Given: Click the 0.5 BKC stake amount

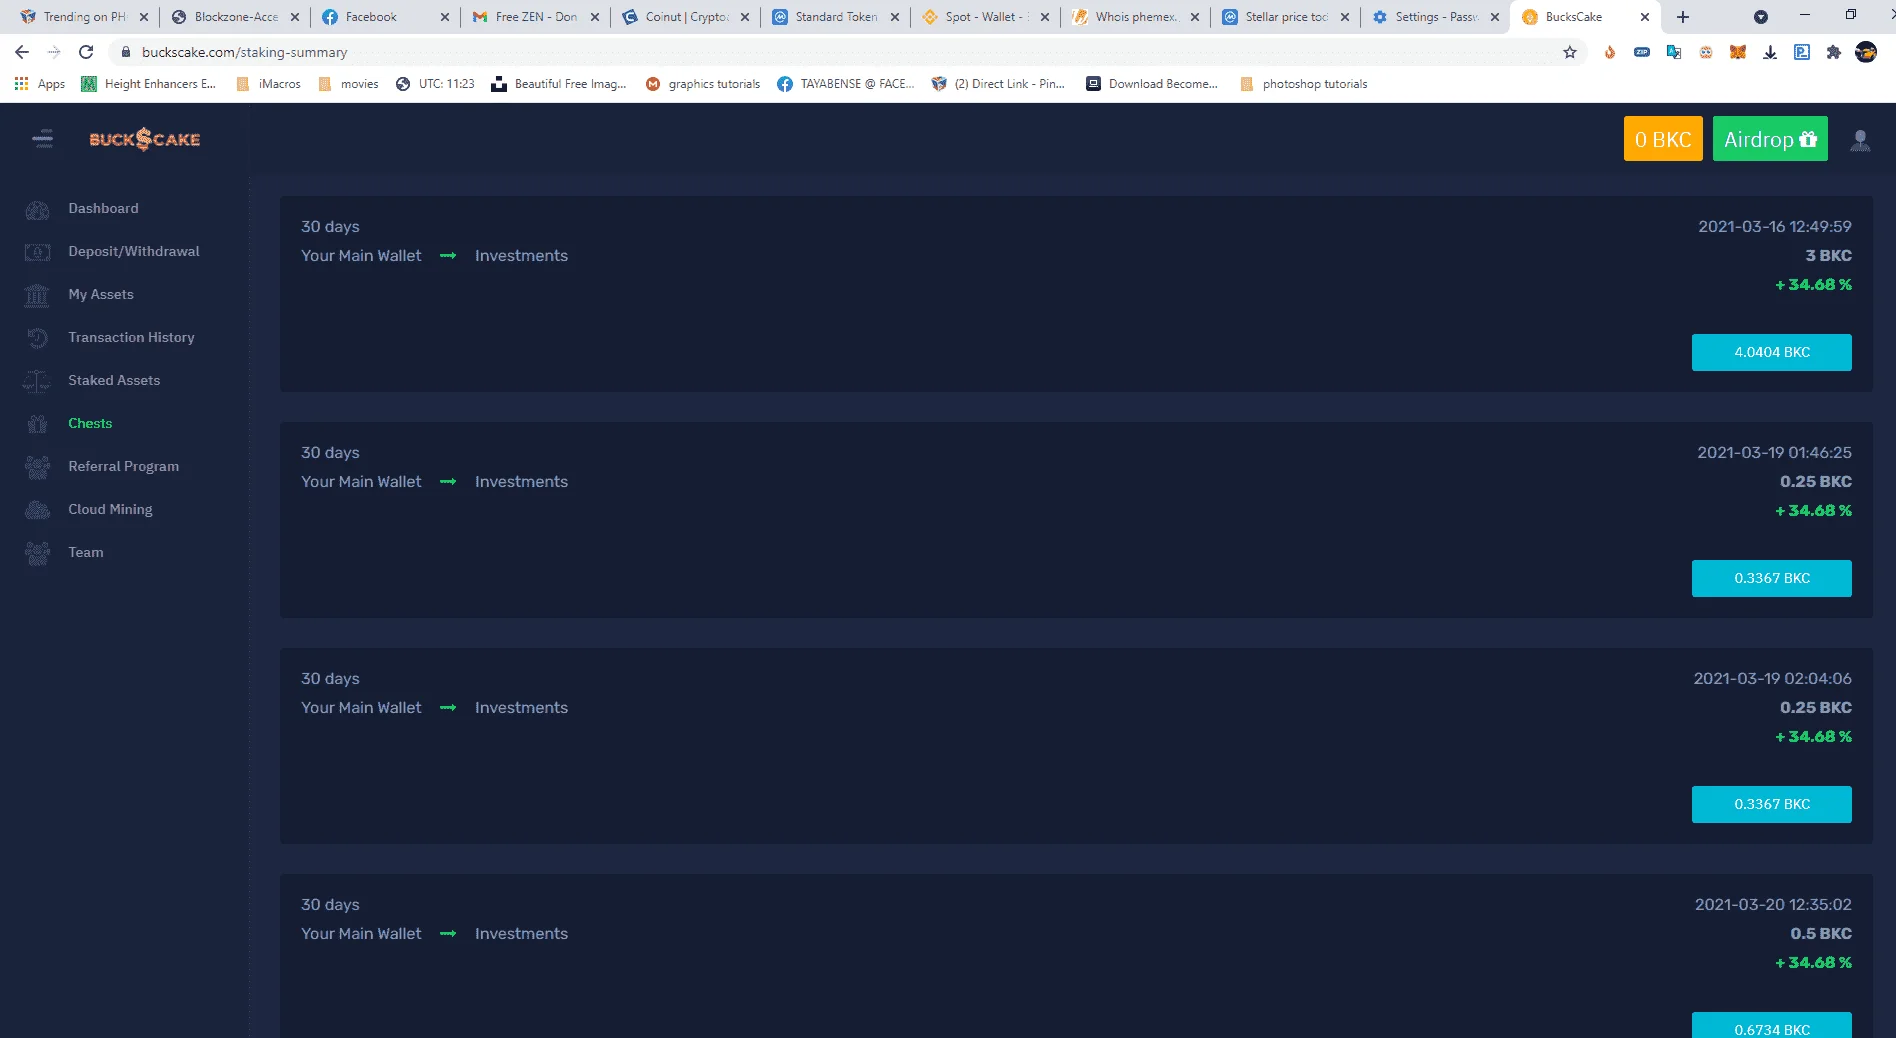Looking at the screenshot, I should coord(1821,933).
